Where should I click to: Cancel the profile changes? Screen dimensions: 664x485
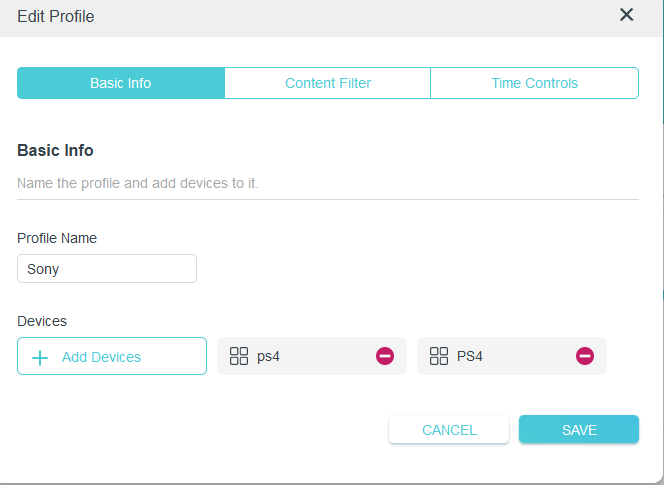coord(449,430)
